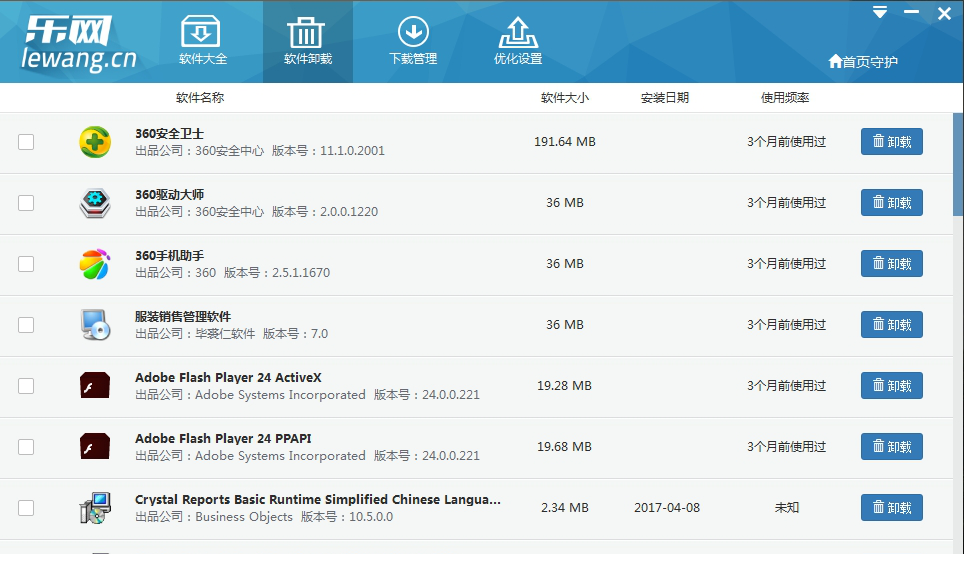Check the box for 360安全卫士
The image size is (964, 576).
pos(26,142)
